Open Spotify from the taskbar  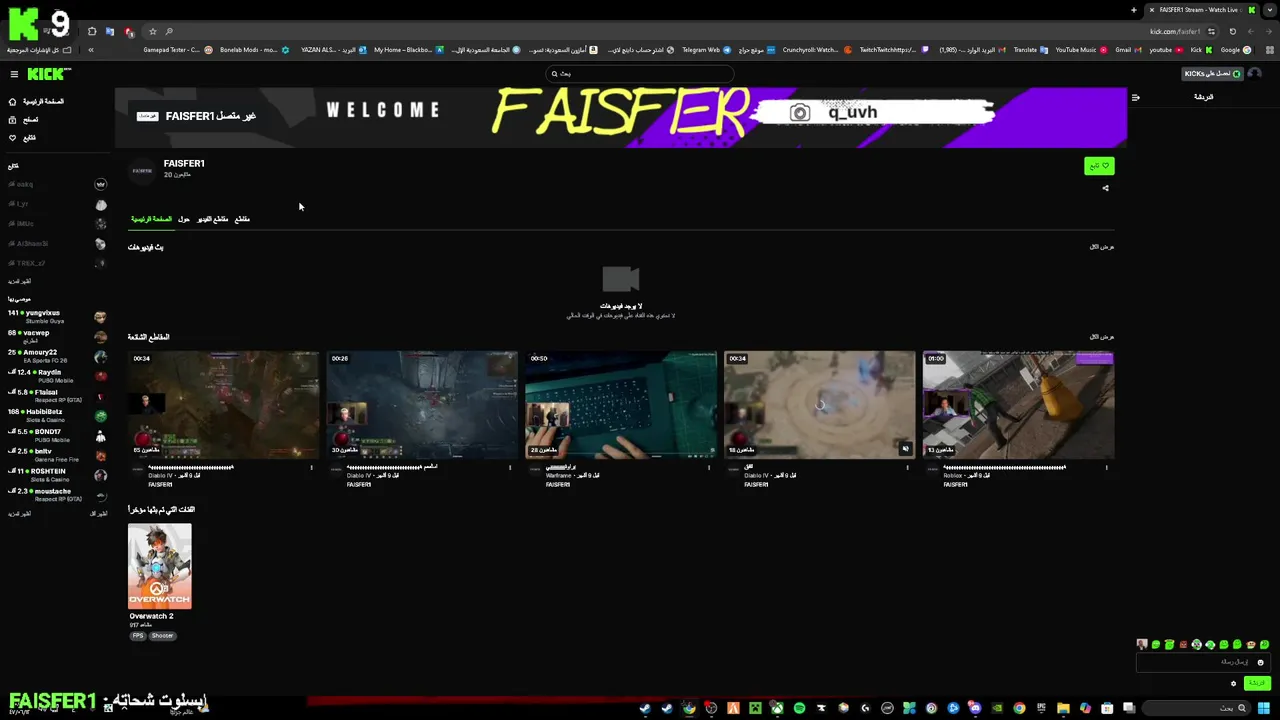(x=799, y=708)
